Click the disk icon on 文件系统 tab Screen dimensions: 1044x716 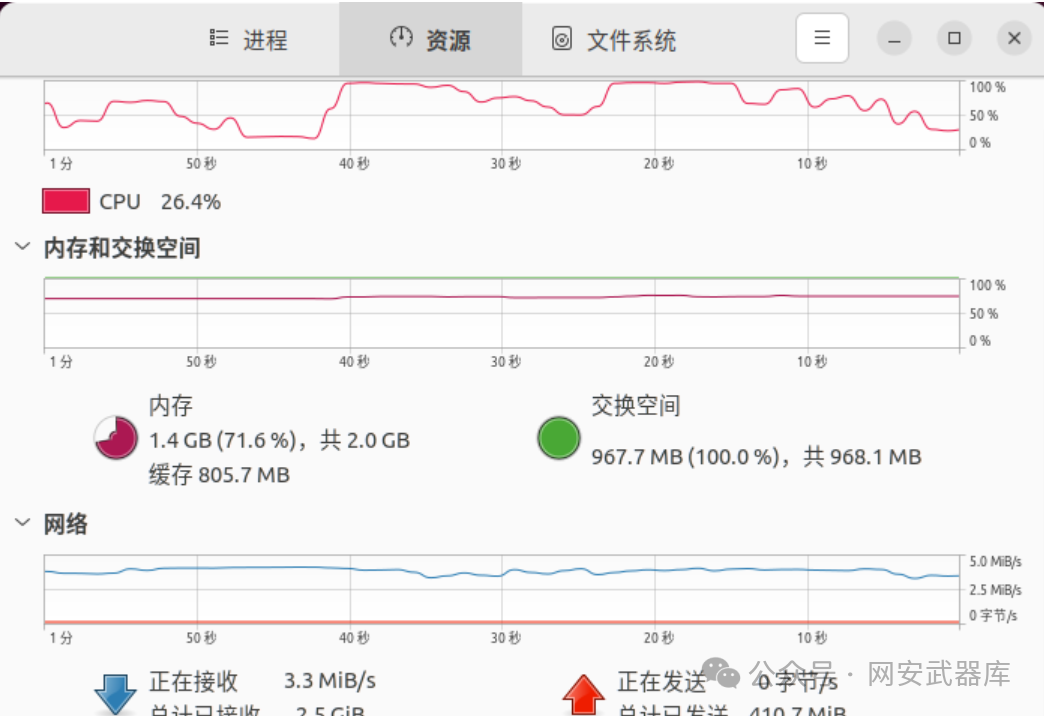click(x=562, y=39)
